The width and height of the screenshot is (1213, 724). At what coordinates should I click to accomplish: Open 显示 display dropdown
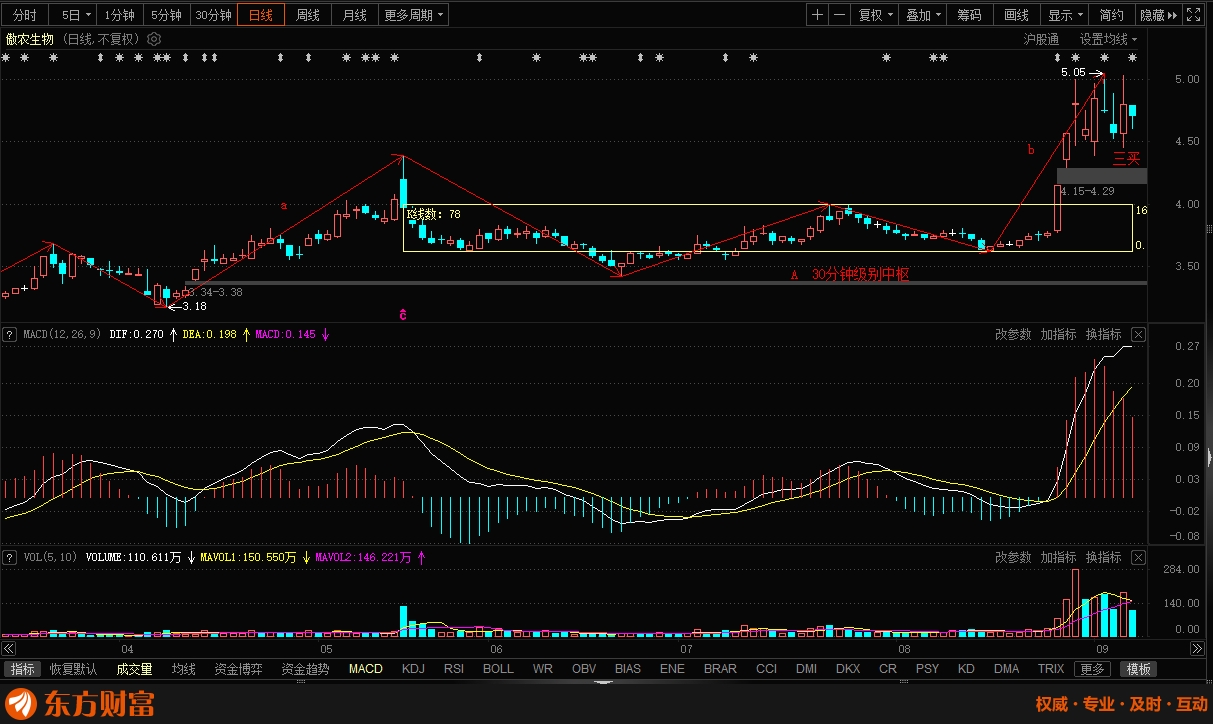1064,15
